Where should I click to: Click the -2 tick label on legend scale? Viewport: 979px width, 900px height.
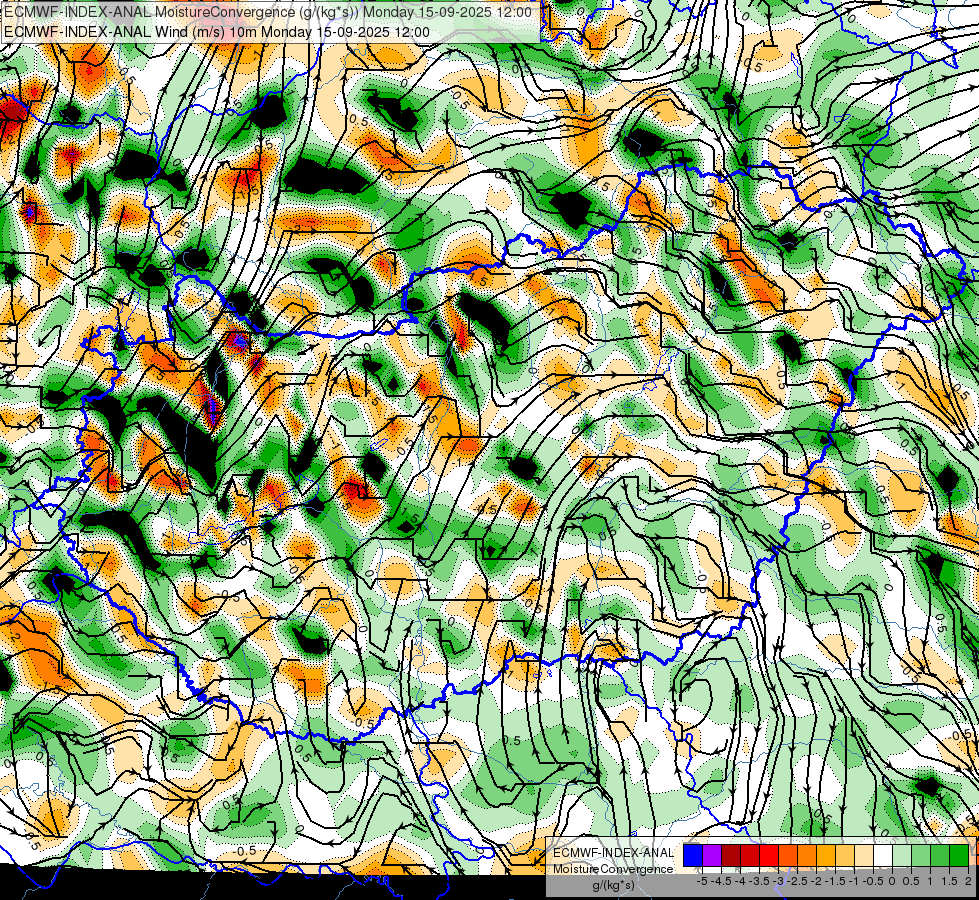[x=816, y=881]
